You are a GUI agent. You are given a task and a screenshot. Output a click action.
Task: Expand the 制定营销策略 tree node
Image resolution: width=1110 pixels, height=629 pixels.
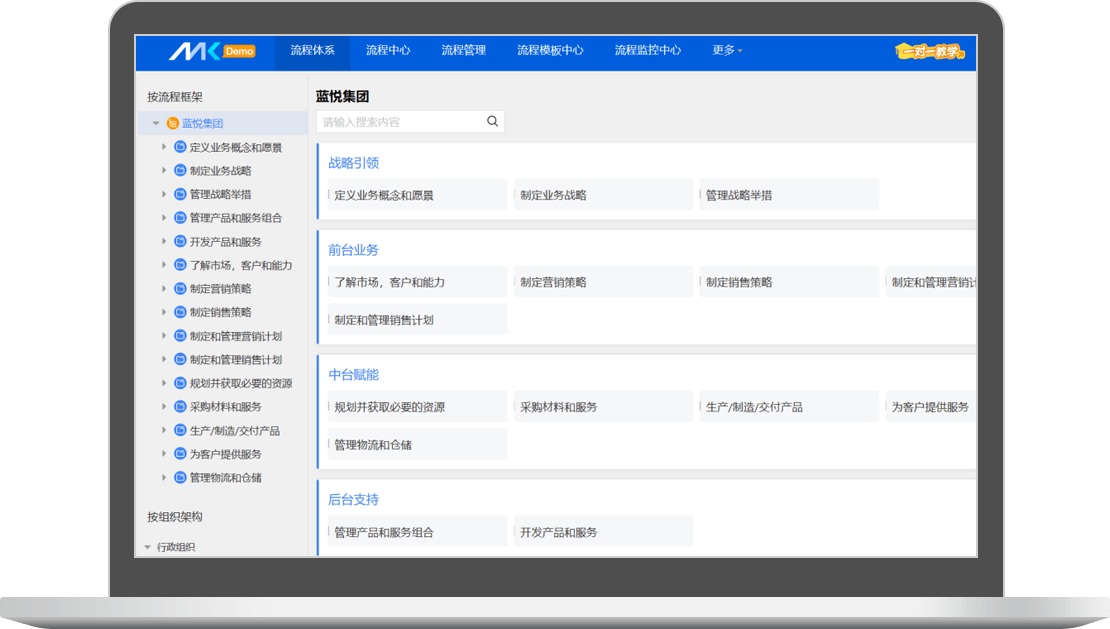[x=164, y=289]
